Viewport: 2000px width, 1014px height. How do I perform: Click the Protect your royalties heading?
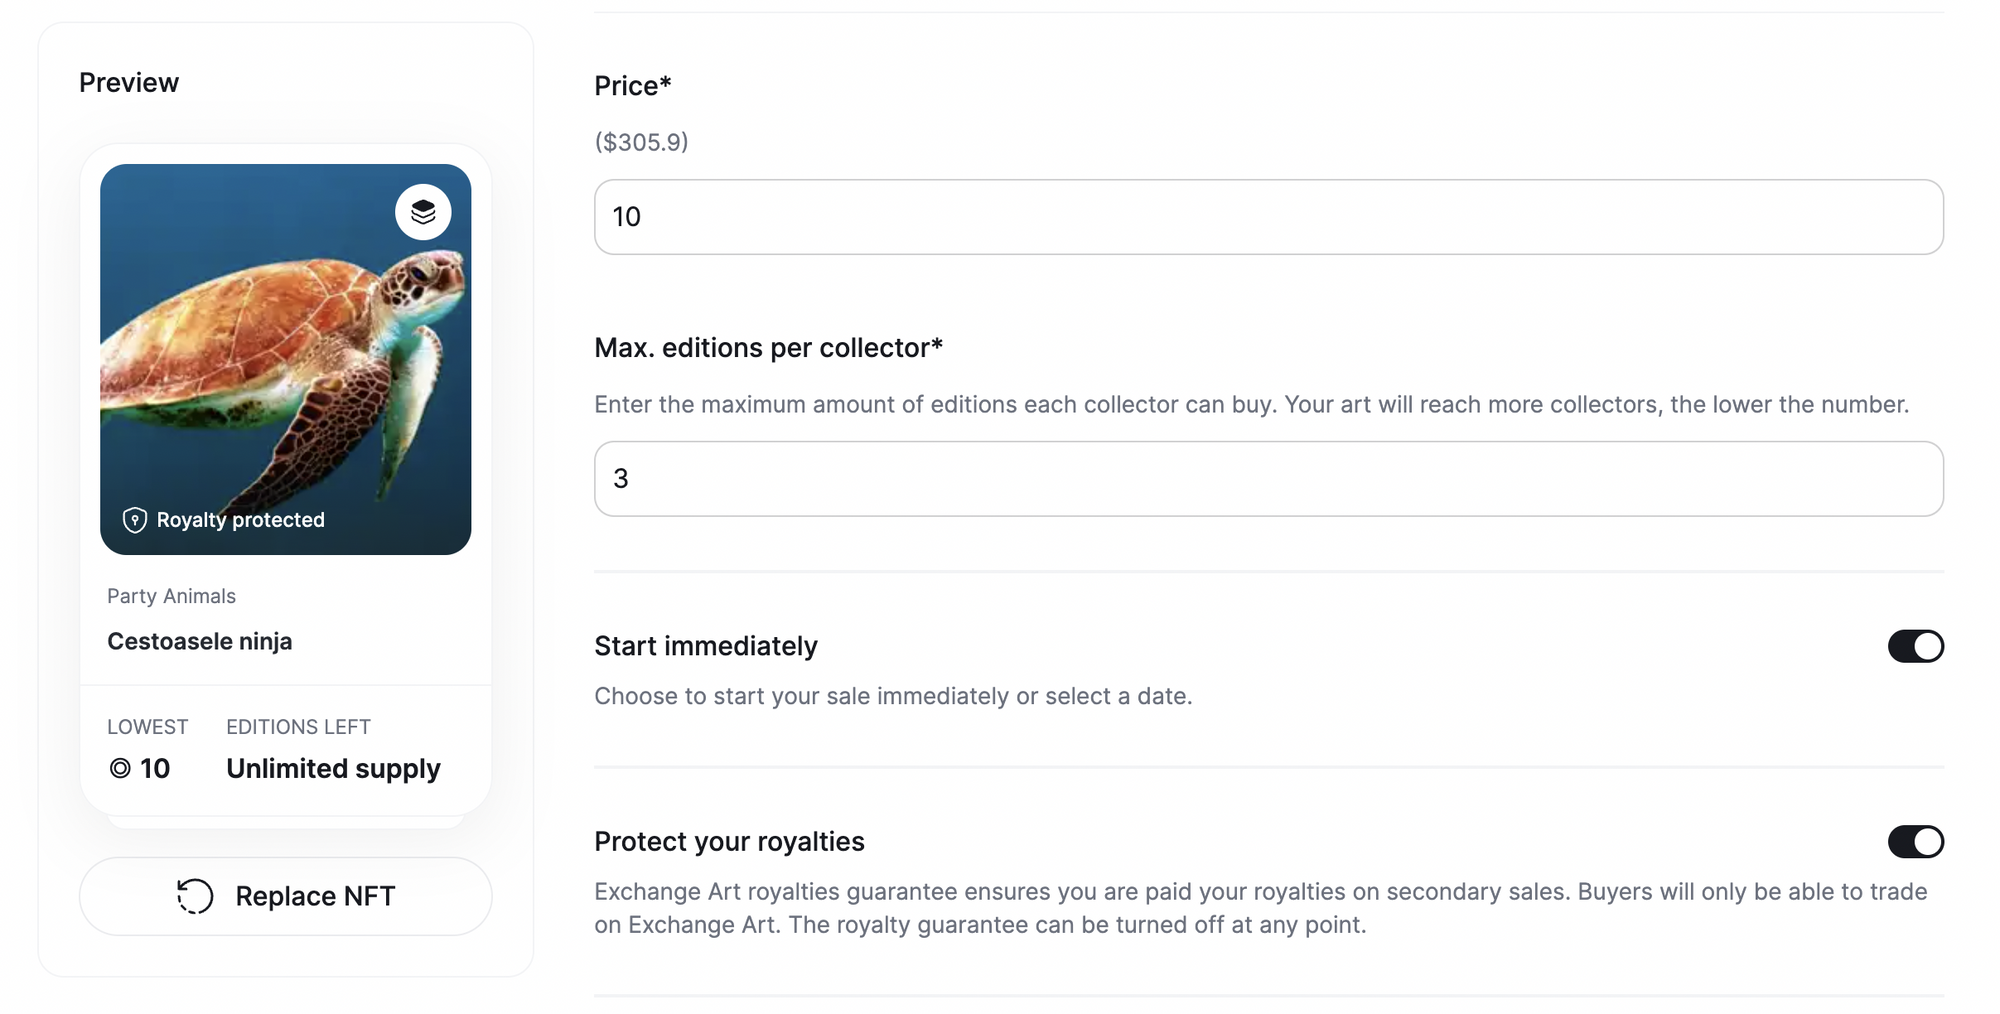point(729,842)
